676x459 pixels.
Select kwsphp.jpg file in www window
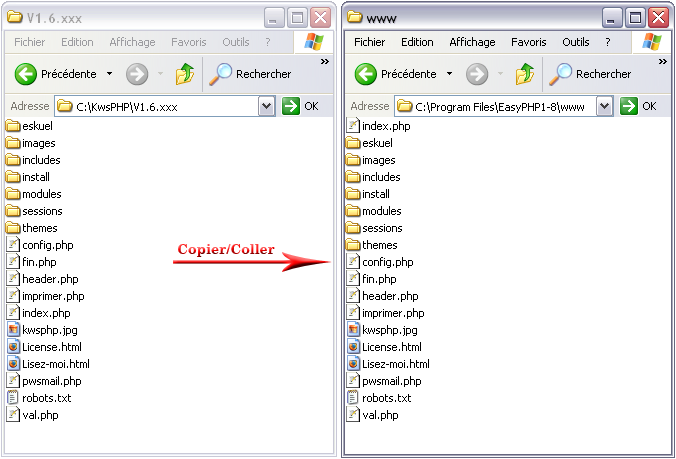click(382, 330)
